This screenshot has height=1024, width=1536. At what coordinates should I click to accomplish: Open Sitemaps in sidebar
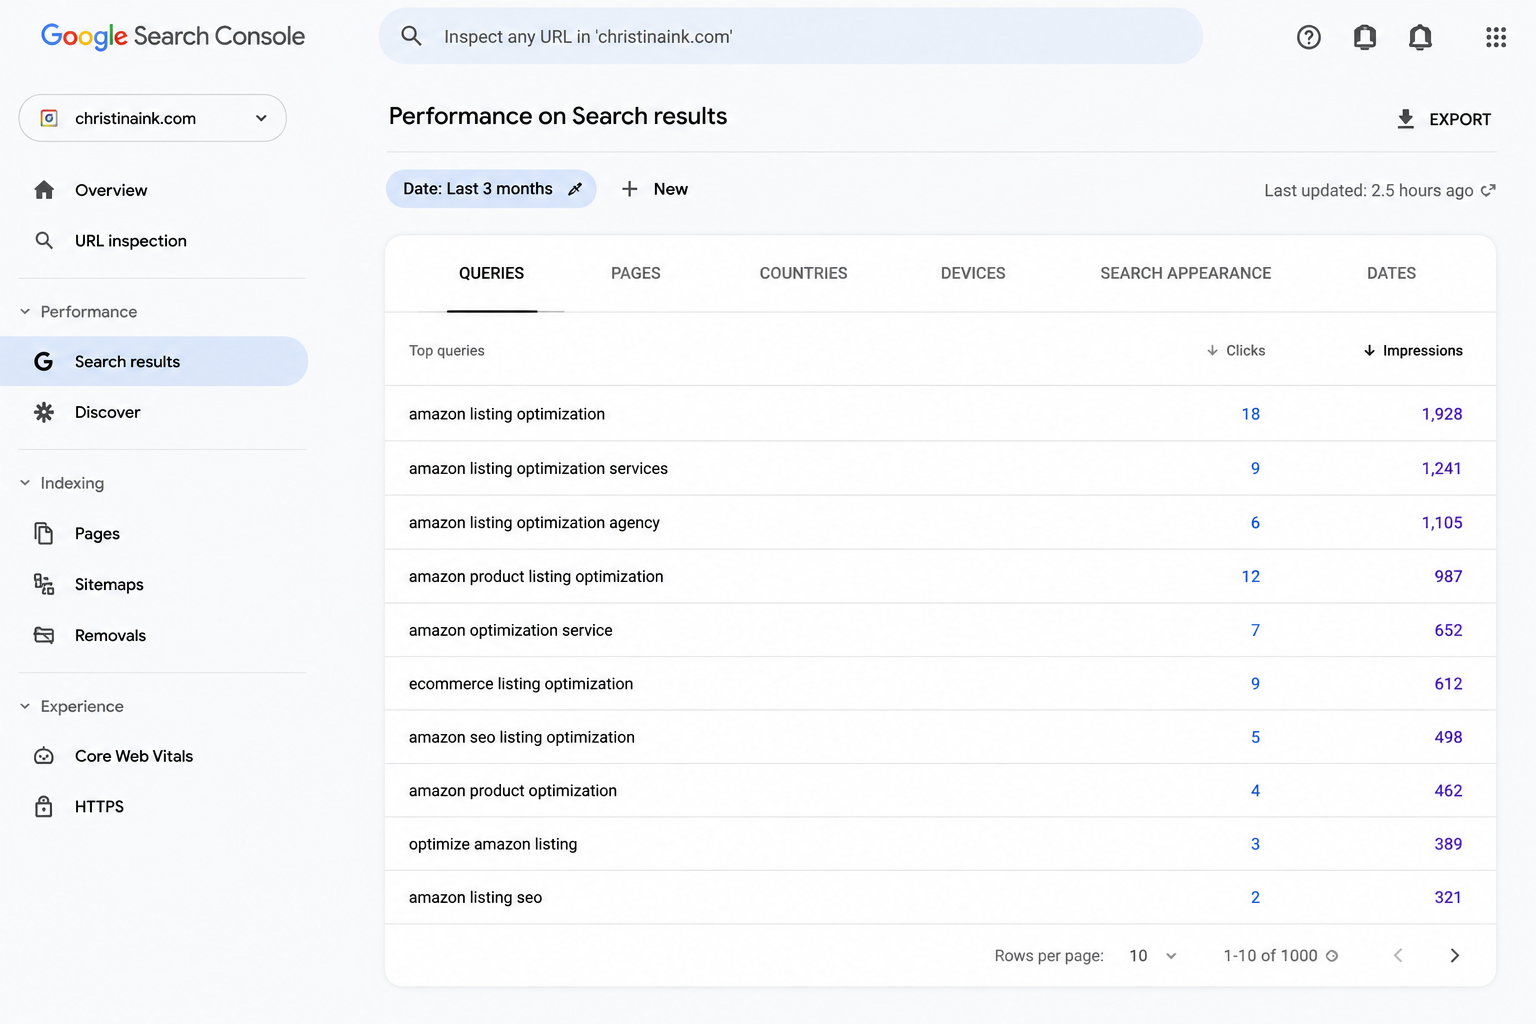[x=109, y=584]
